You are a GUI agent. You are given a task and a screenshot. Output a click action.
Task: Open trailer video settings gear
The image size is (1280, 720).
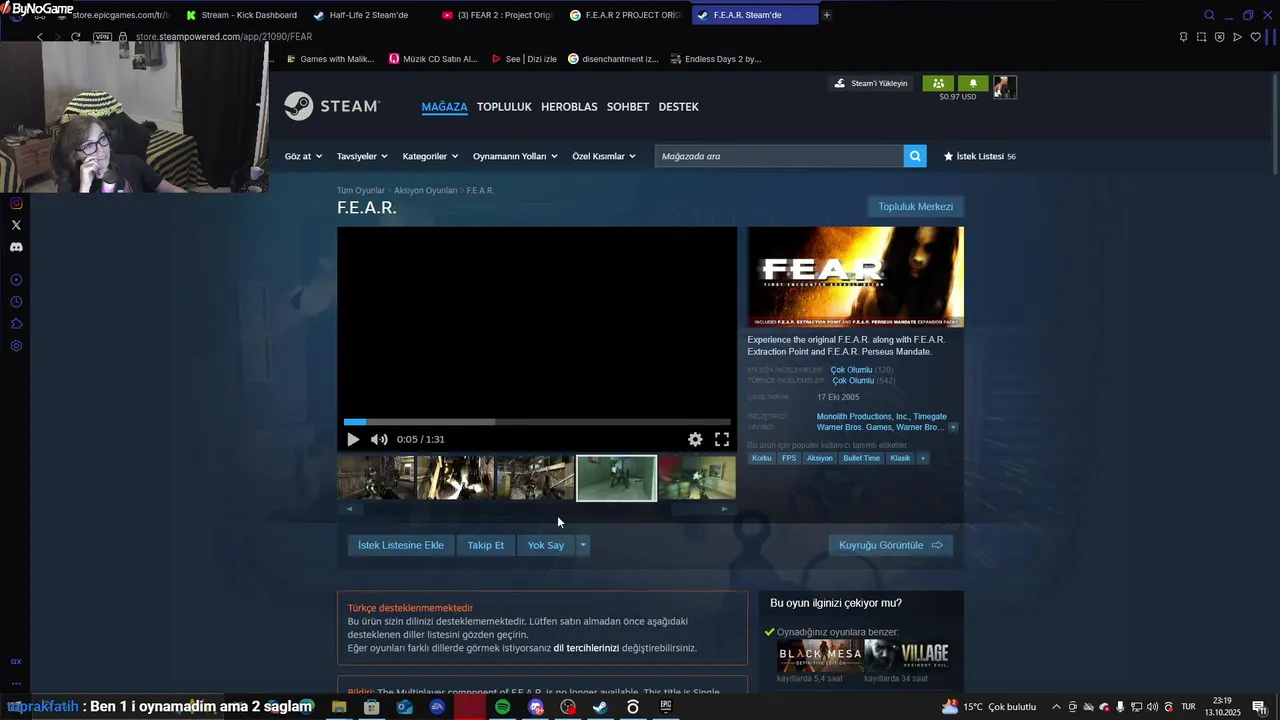[695, 439]
